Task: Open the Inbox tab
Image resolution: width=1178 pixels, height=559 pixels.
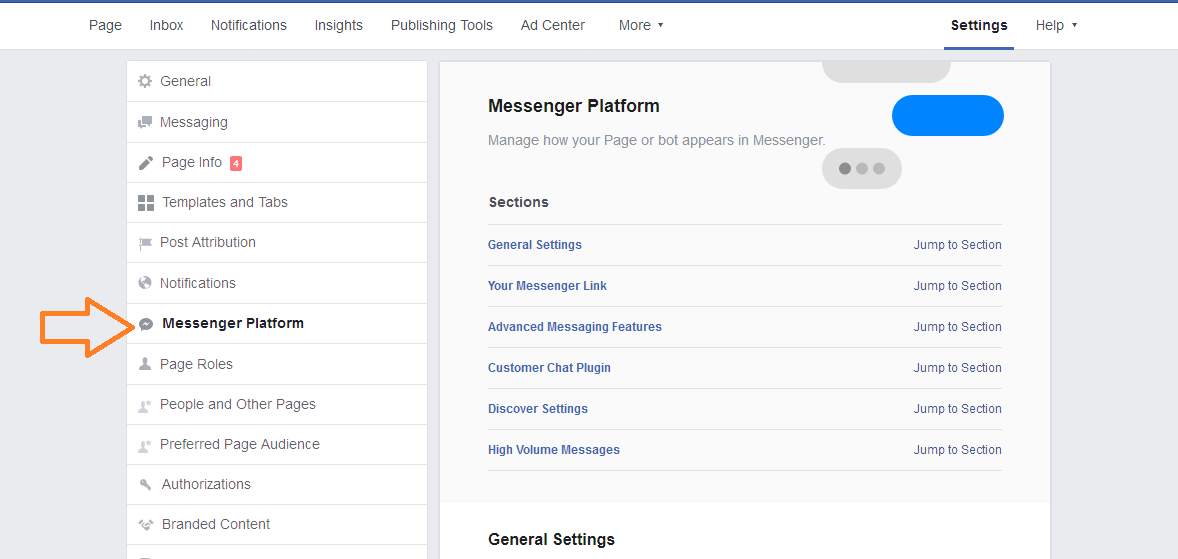Action: tap(166, 26)
